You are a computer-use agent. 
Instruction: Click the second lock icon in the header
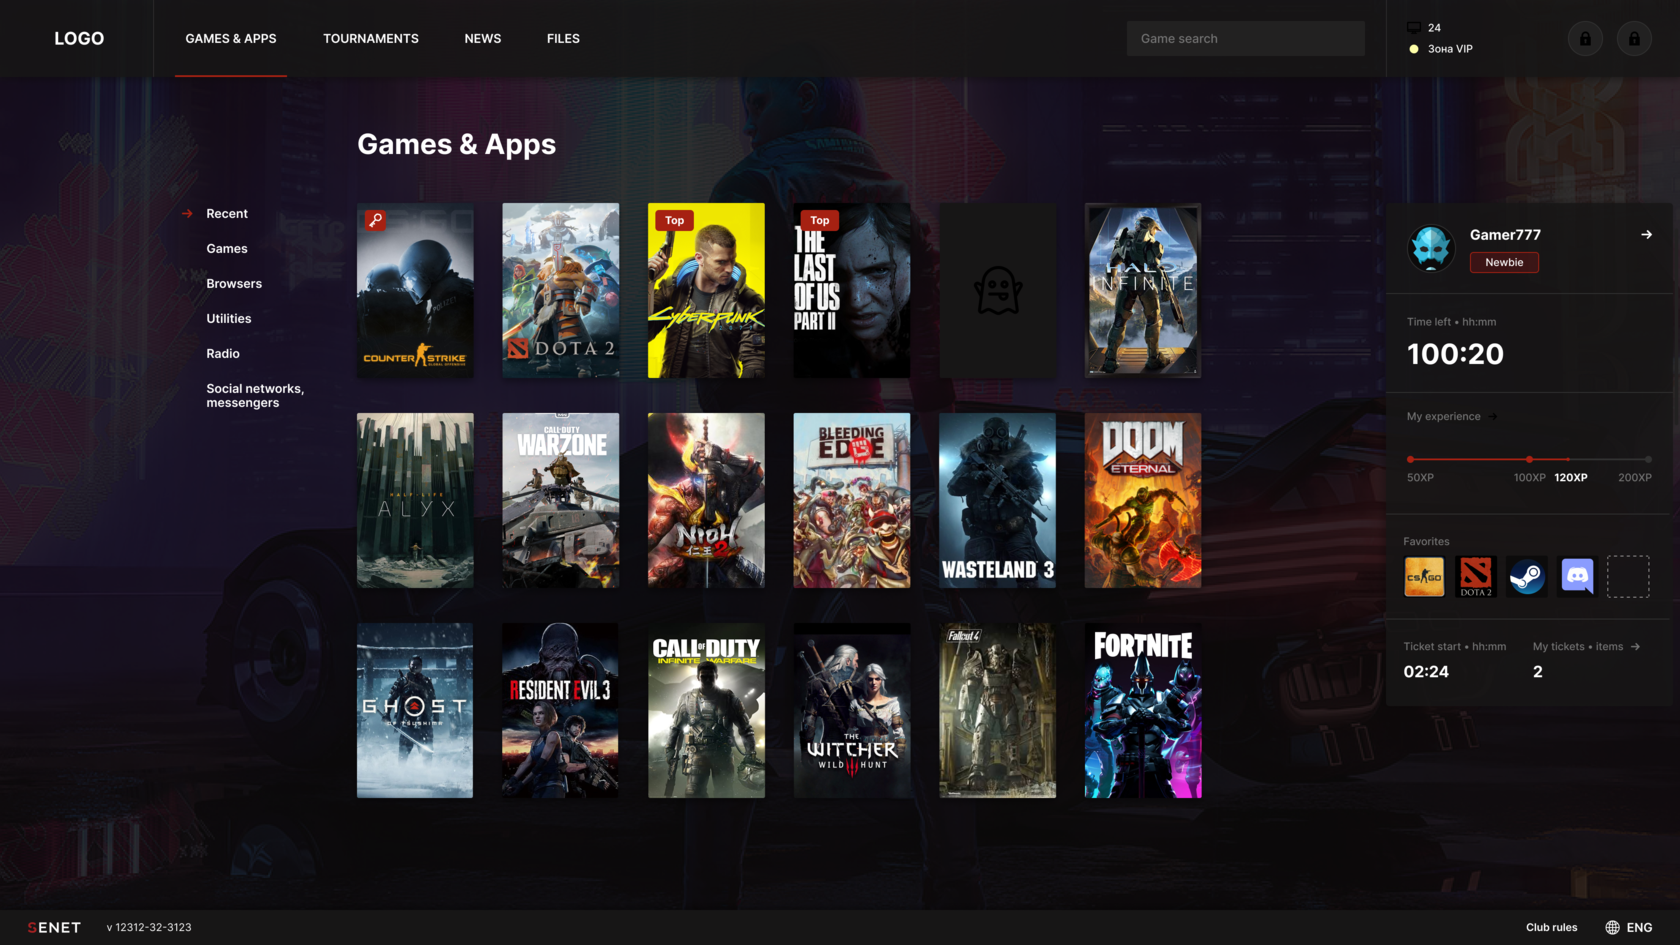[1634, 39]
